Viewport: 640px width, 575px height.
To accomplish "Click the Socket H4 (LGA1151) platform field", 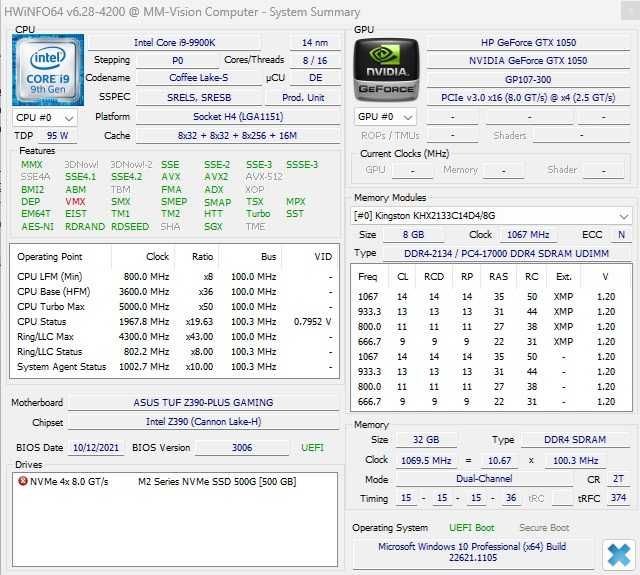I will [x=238, y=117].
